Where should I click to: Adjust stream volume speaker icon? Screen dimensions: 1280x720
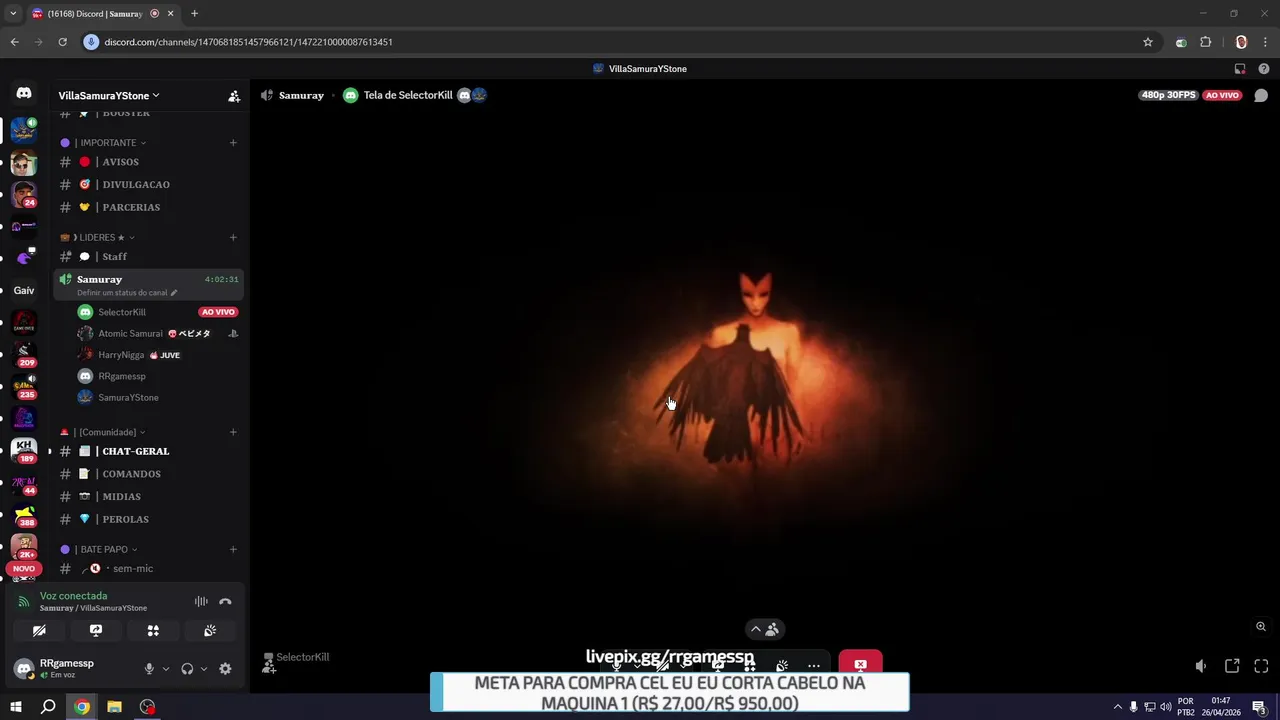coord(1201,666)
